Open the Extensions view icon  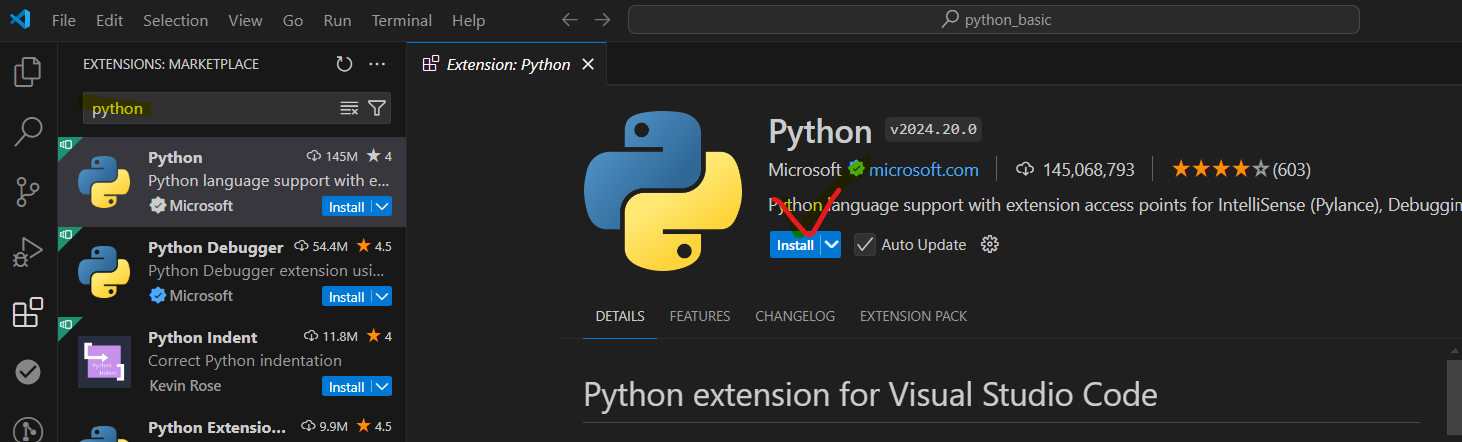[x=28, y=312]
